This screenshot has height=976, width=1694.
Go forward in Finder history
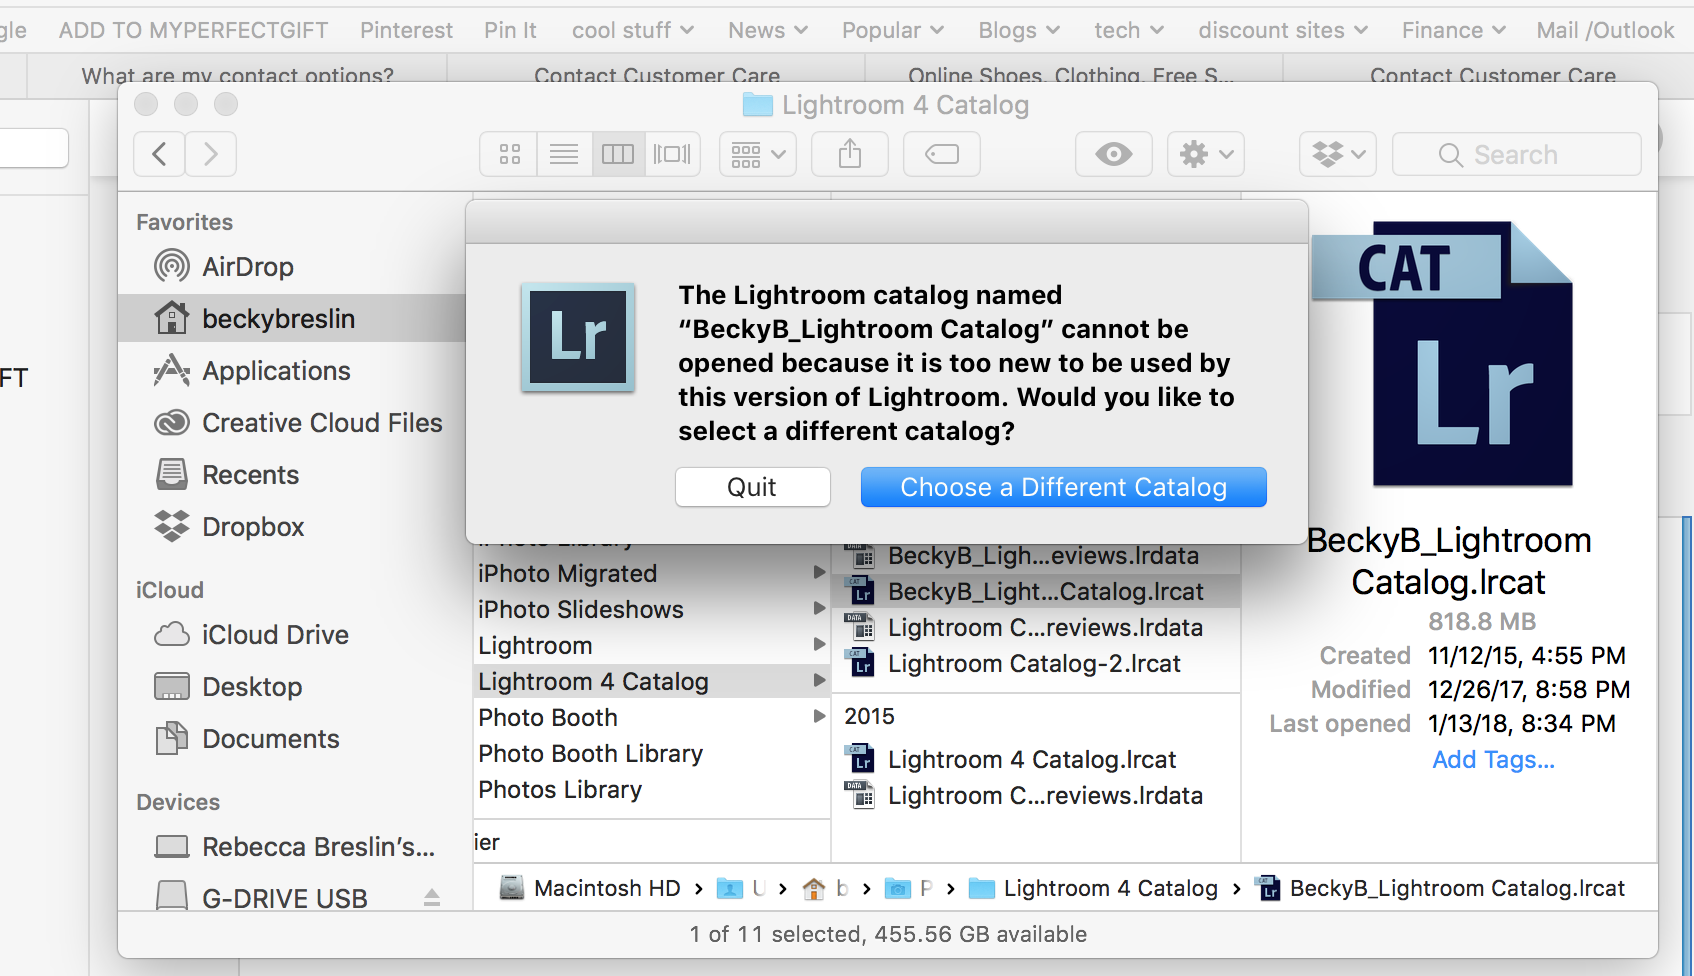[211, 154]
